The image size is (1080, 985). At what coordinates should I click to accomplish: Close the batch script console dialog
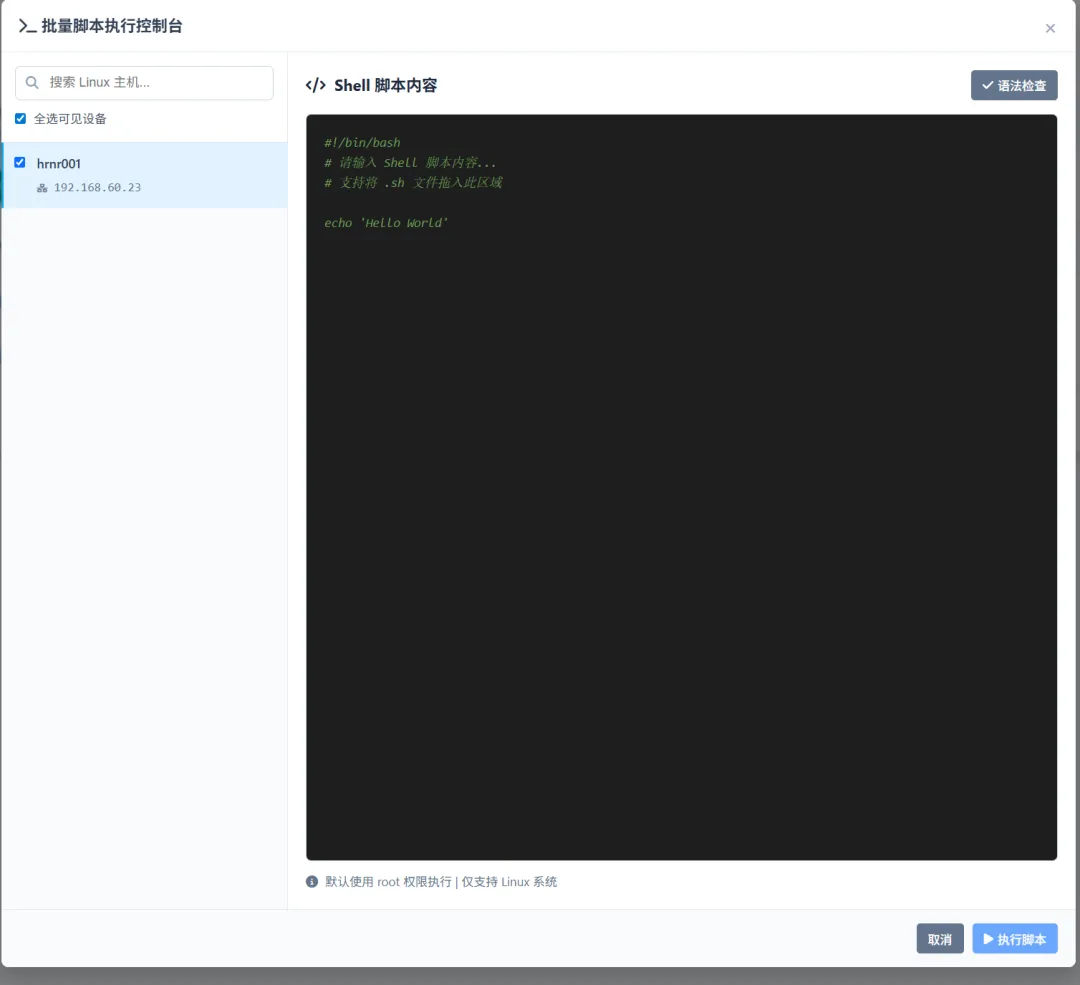tap(1050, 28)
